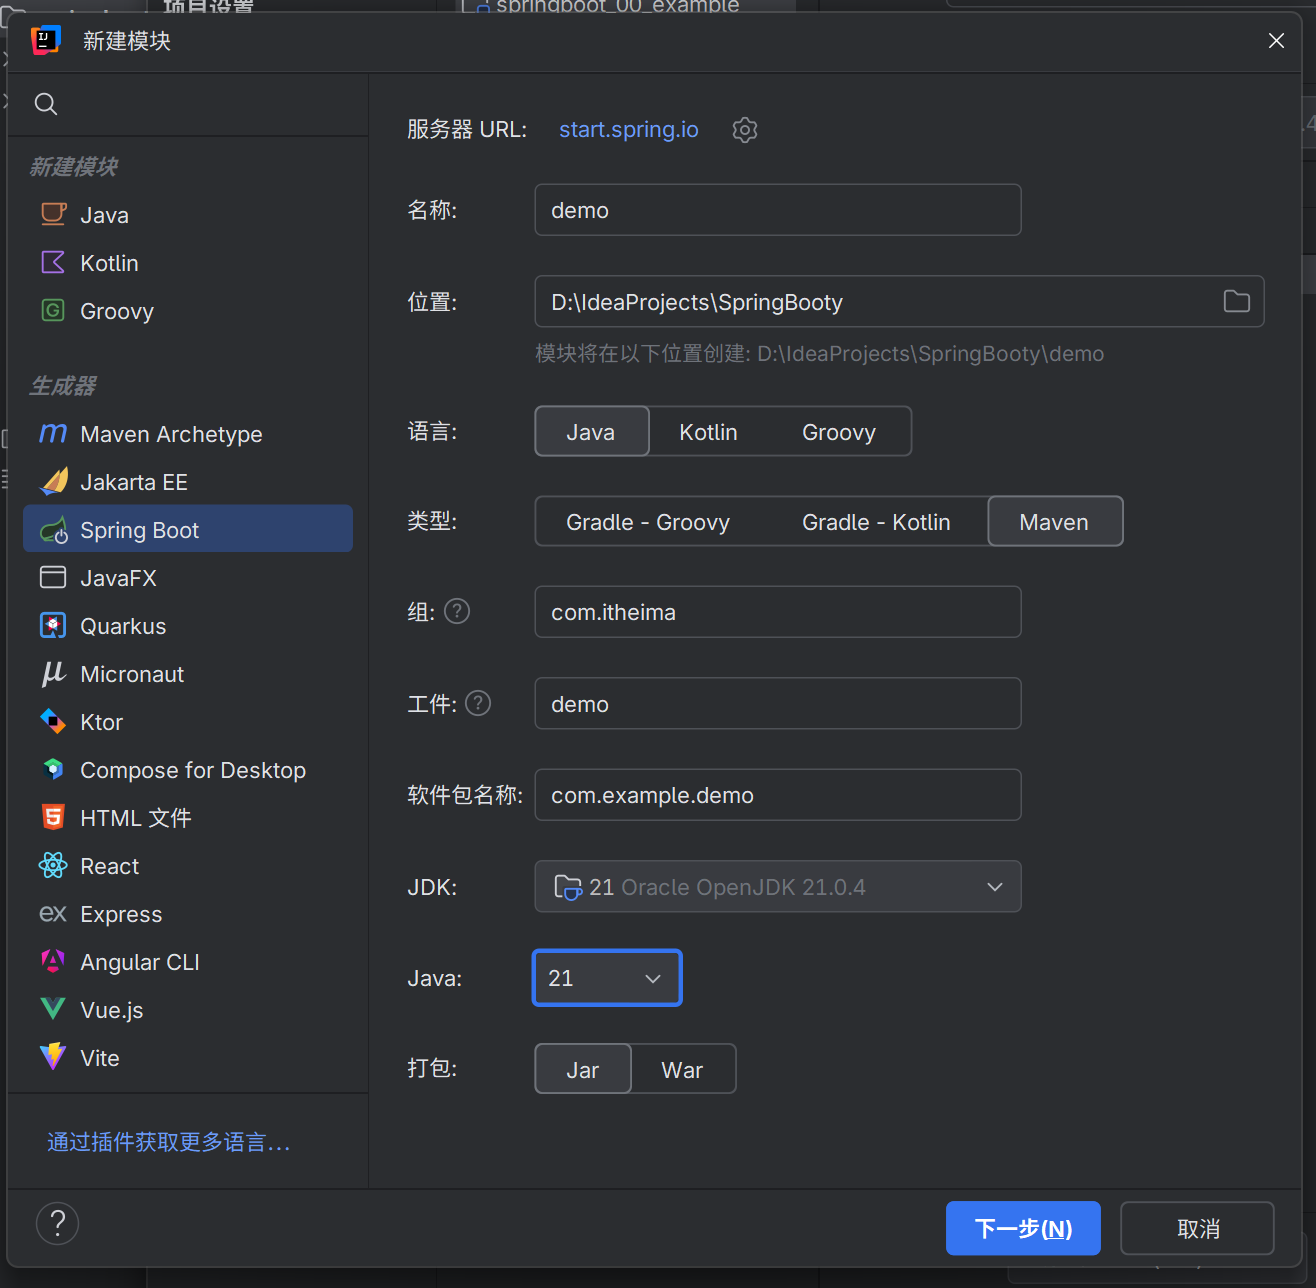Click the Vue.js V icon
This screenshot has height=1288, width=1316.
[x=53, y=1010]
